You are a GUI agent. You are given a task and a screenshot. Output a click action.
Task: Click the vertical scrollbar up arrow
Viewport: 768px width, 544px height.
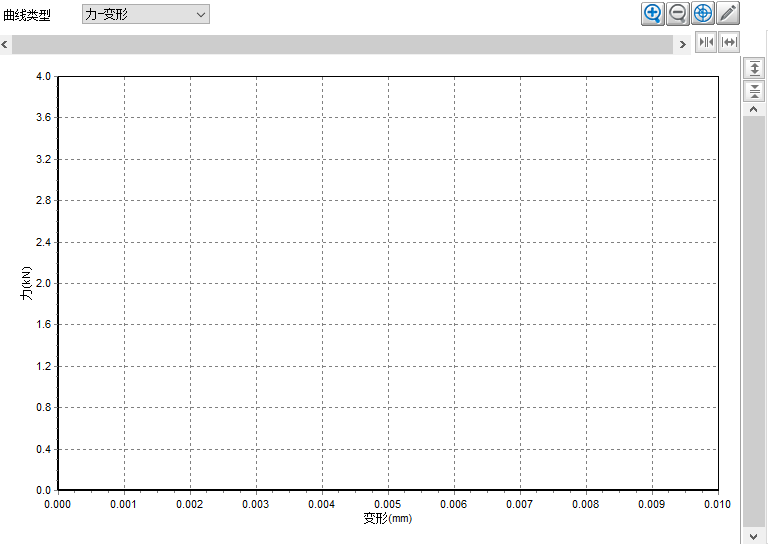753,110
